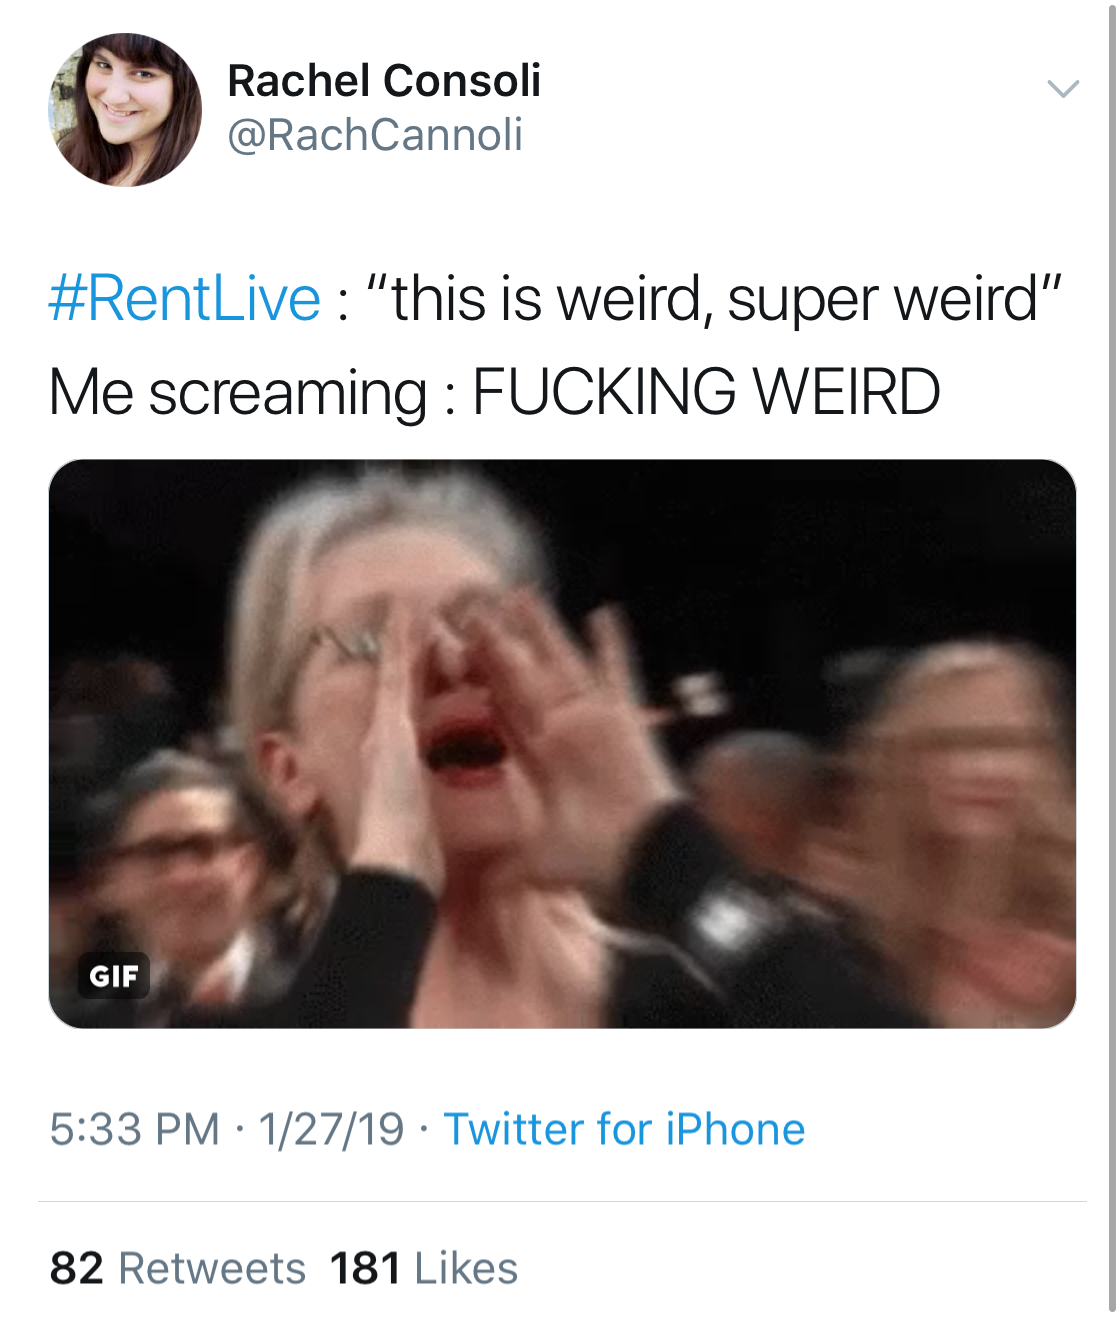This screenshot has height=1329, width=1116.
Task: Expand the tweet options chevron menu
Action: pyautogui.click(x=1063, y=88)
